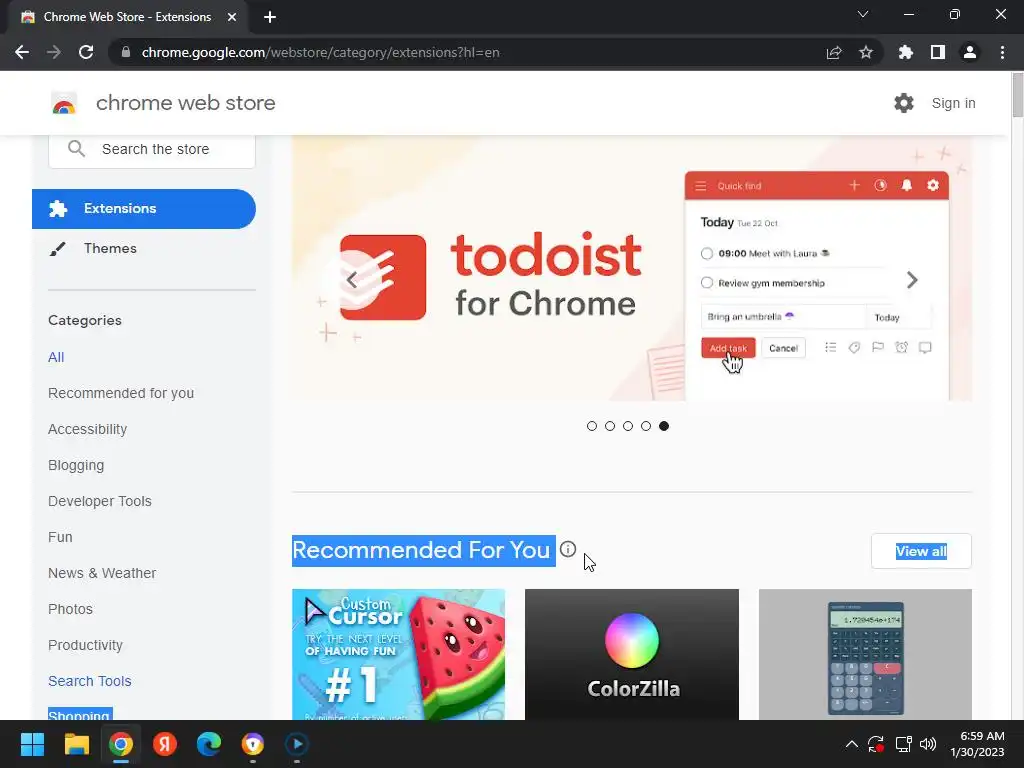Open the browser extensions puzzle icon
Image resolution: width=1024 pixels, height=768 pixels.
point(906,52)
